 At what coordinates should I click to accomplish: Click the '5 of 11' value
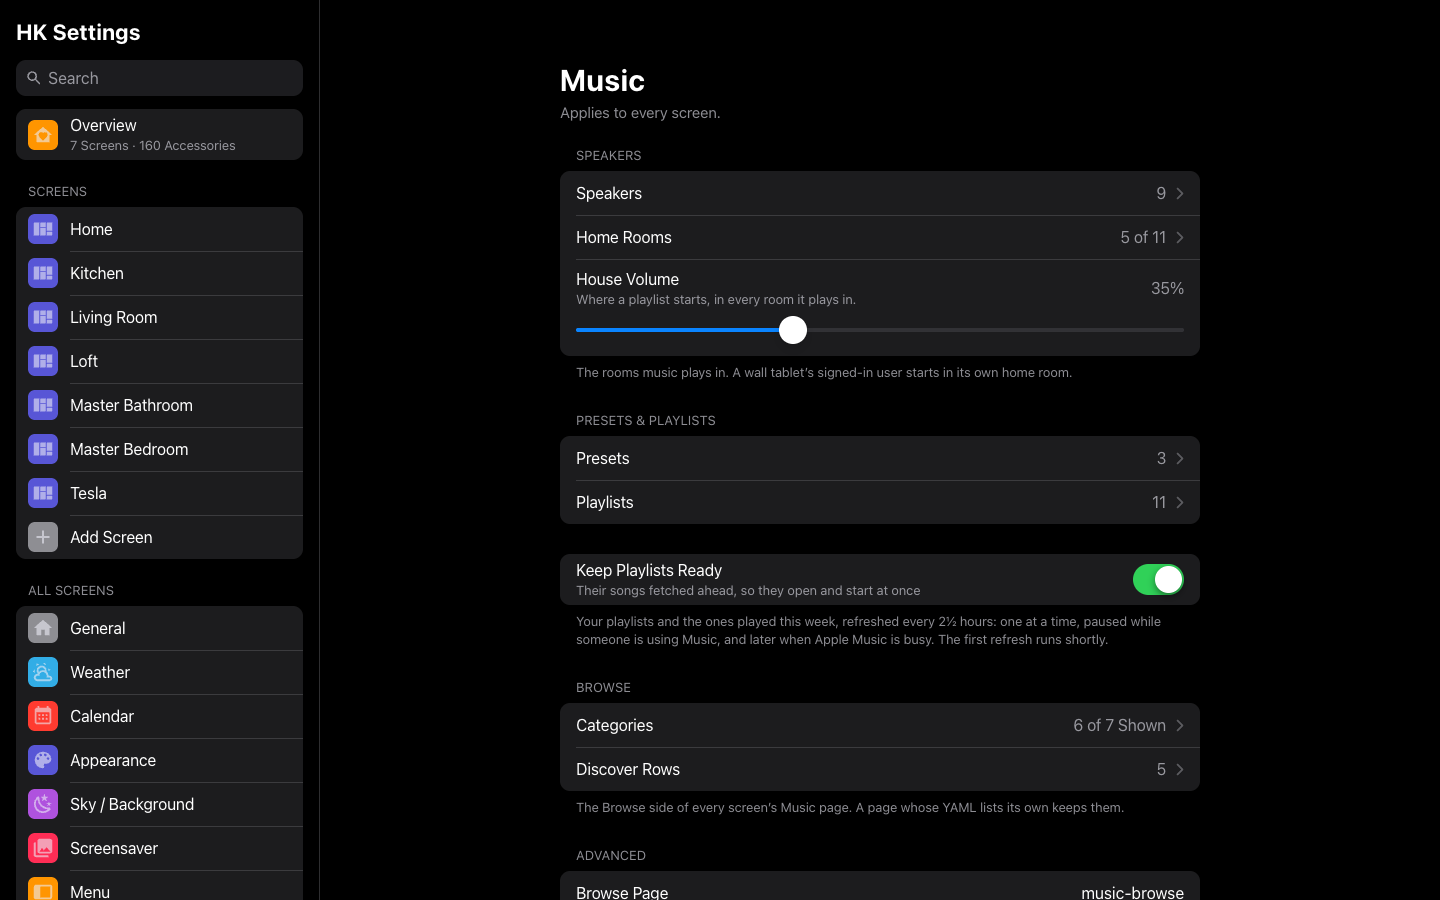pos(1143,237)
